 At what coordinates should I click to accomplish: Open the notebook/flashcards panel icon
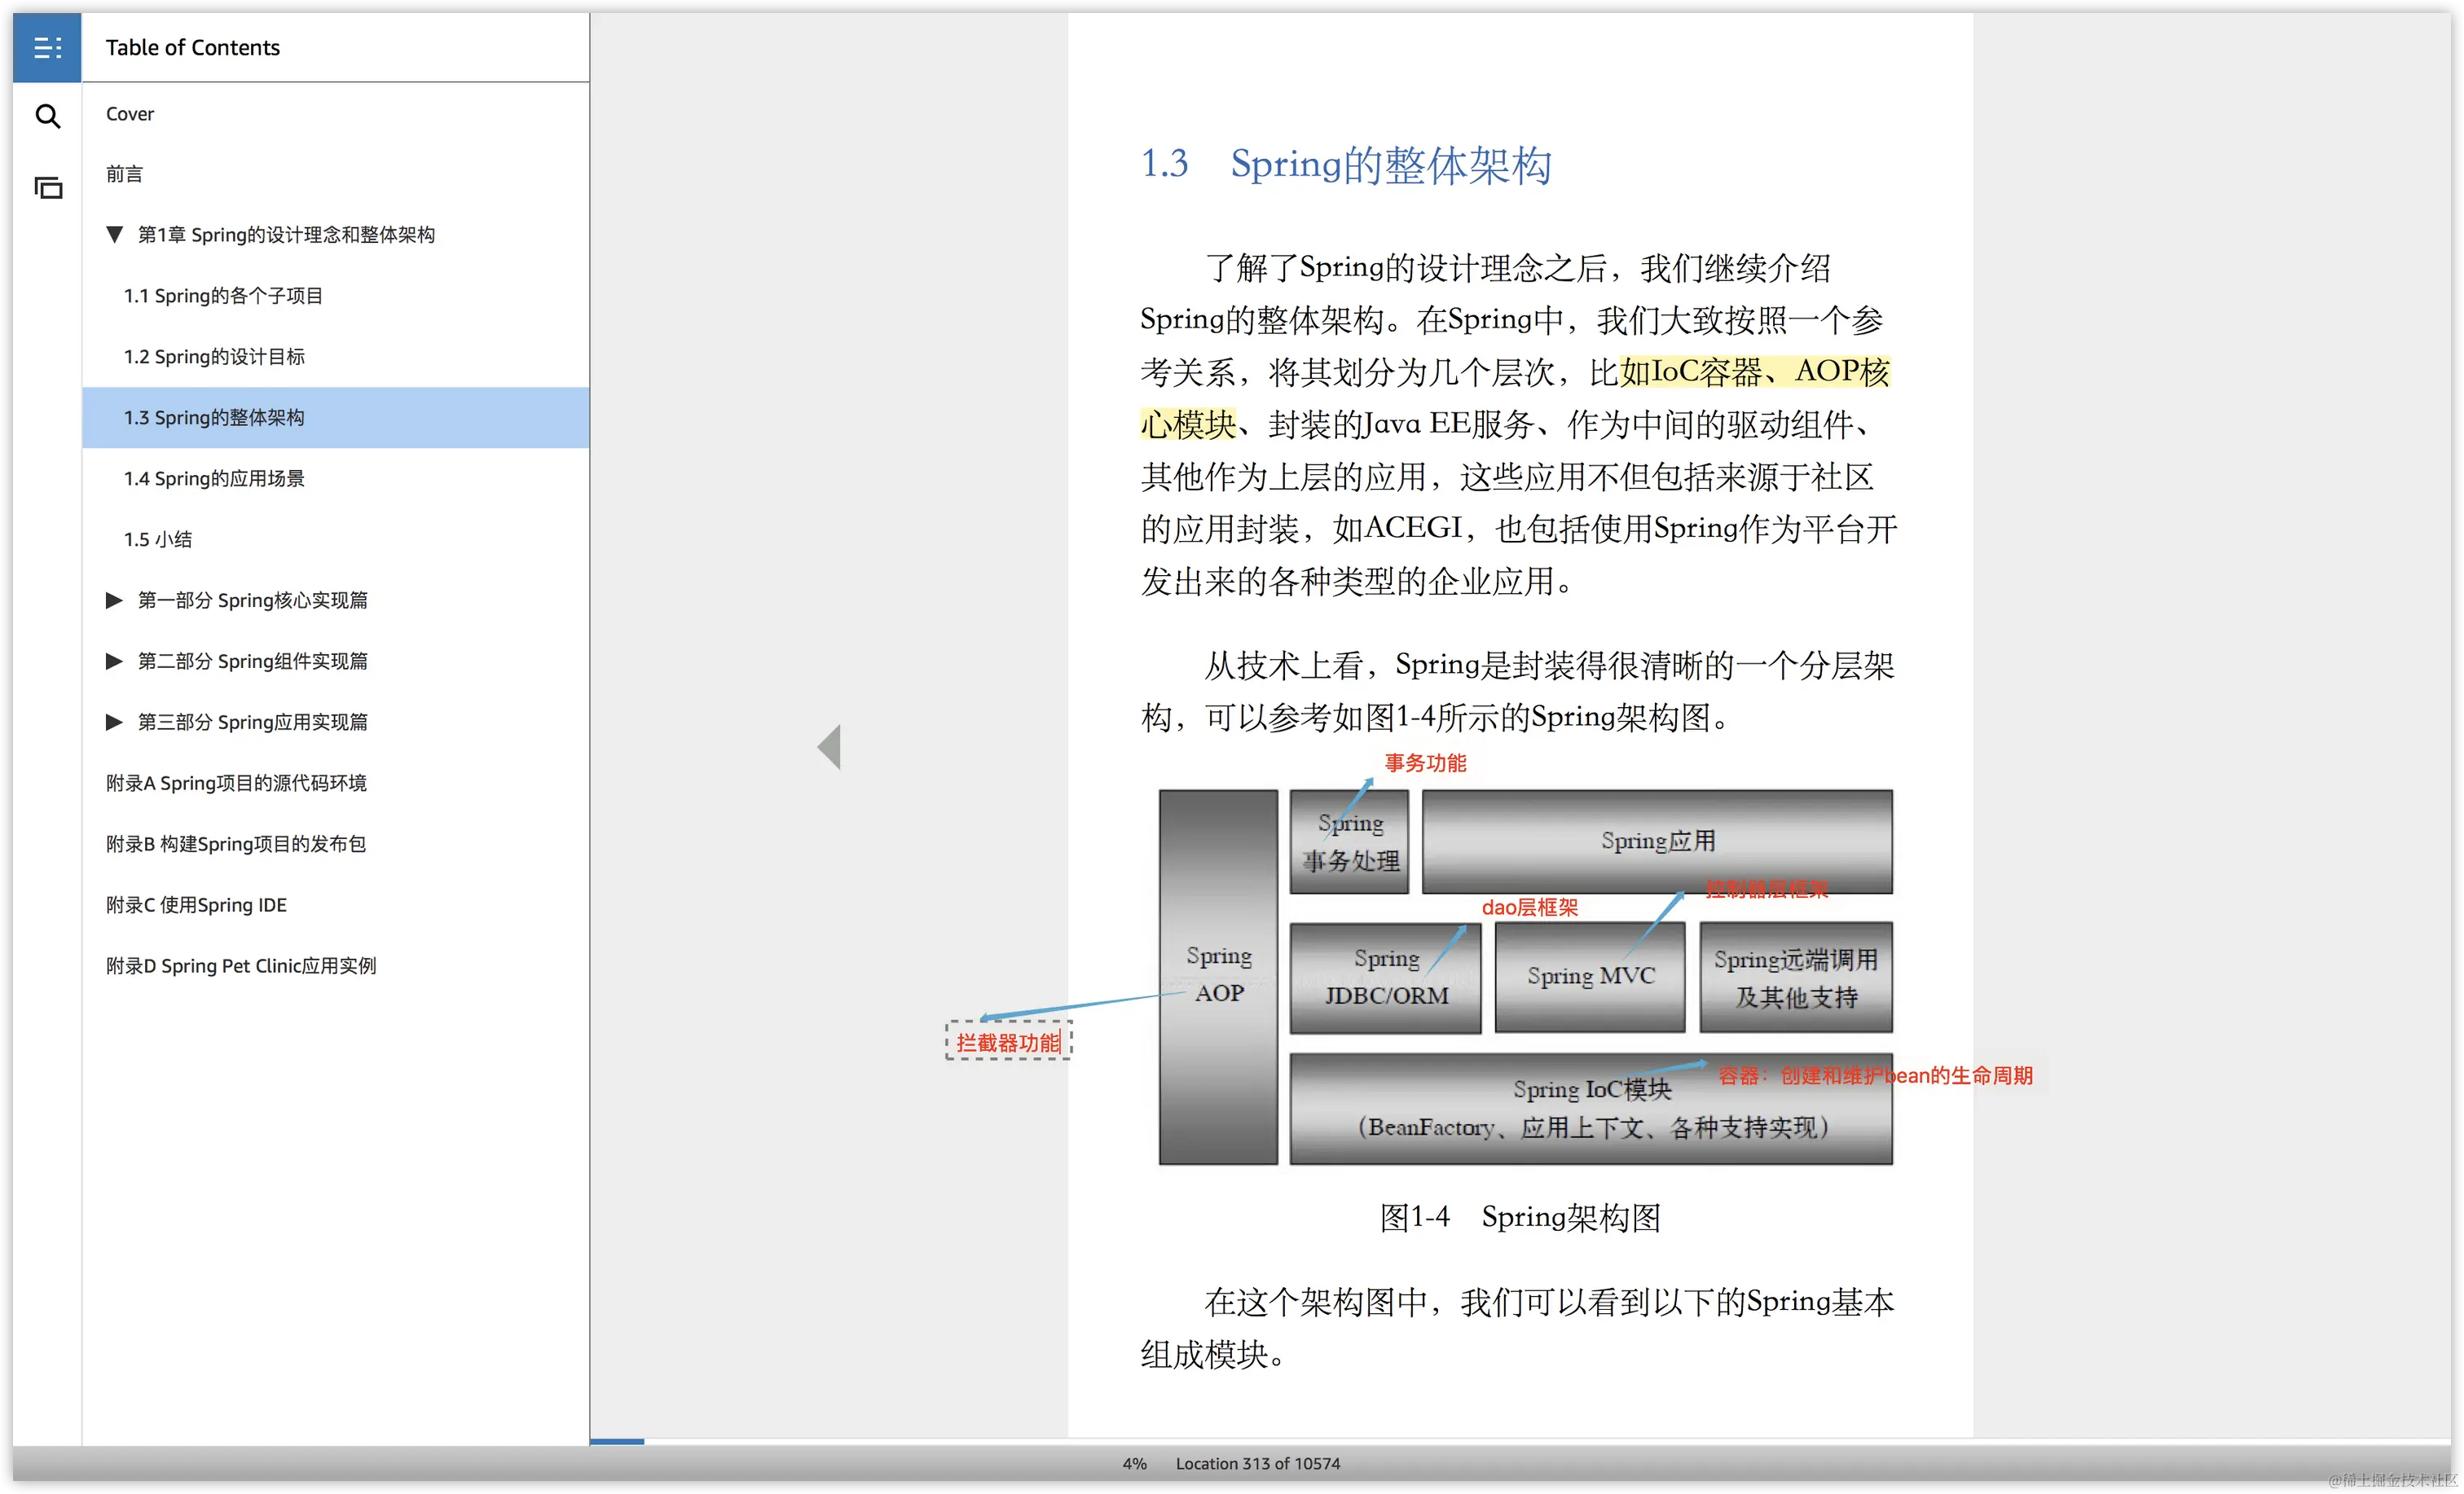[47, 187]
